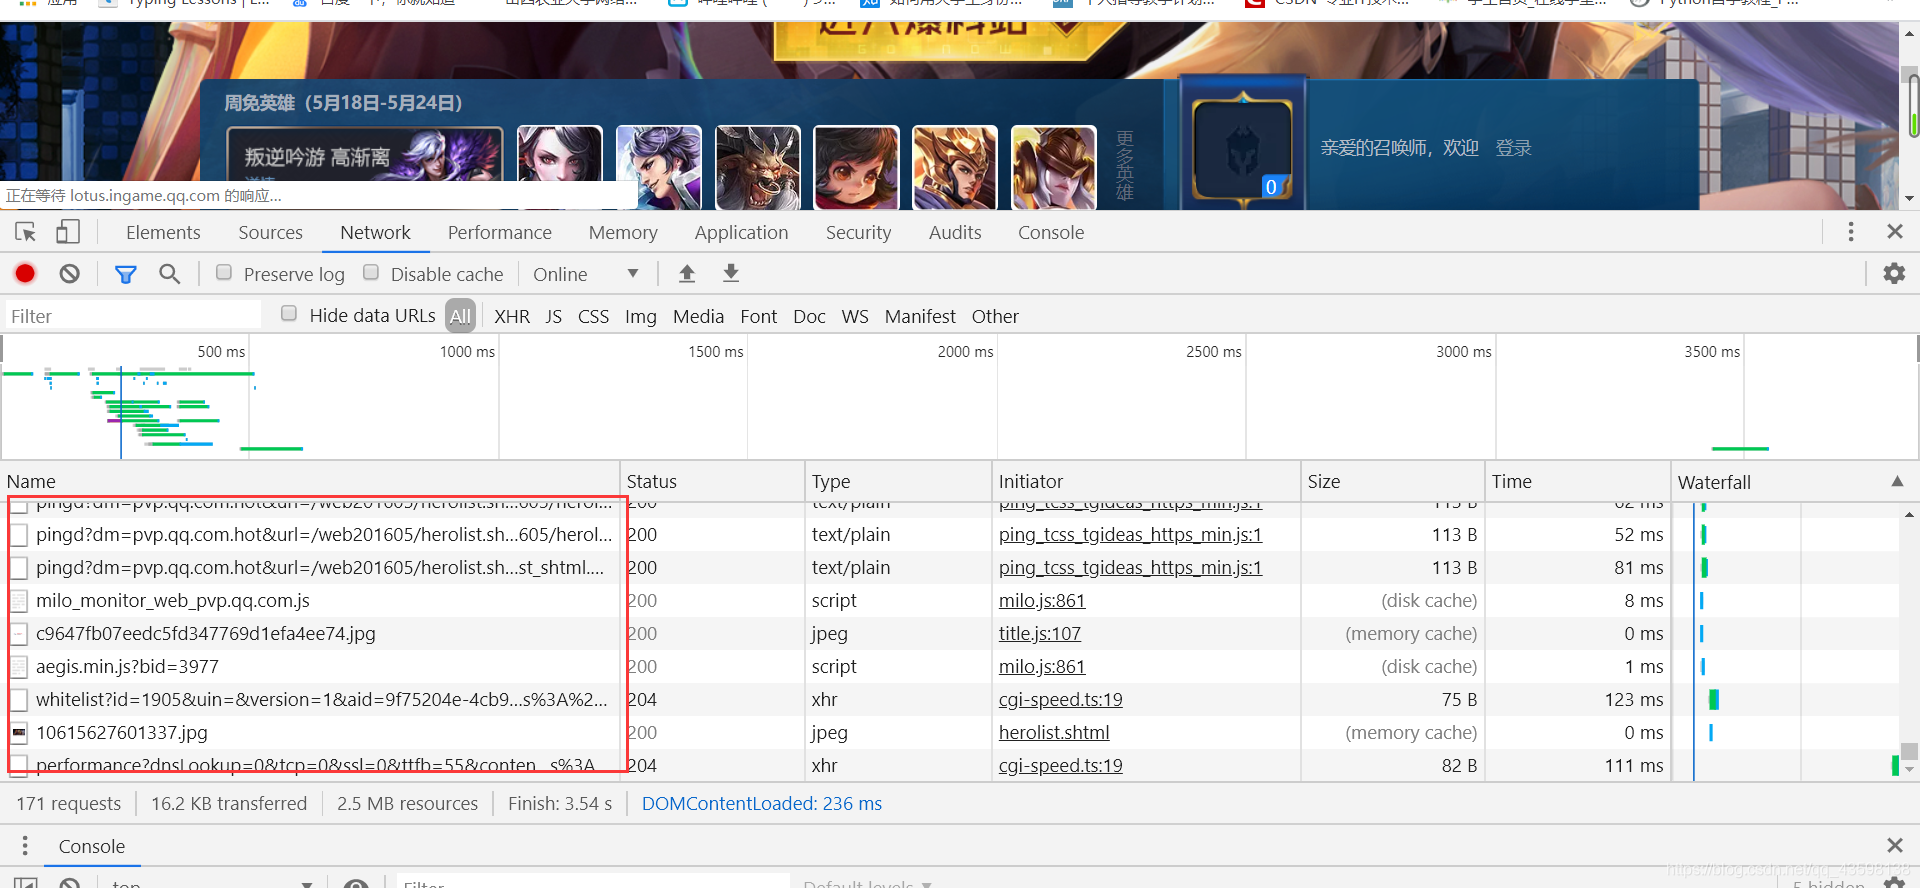
Task: Sort by the Status column header
Action: coord(712,481)
